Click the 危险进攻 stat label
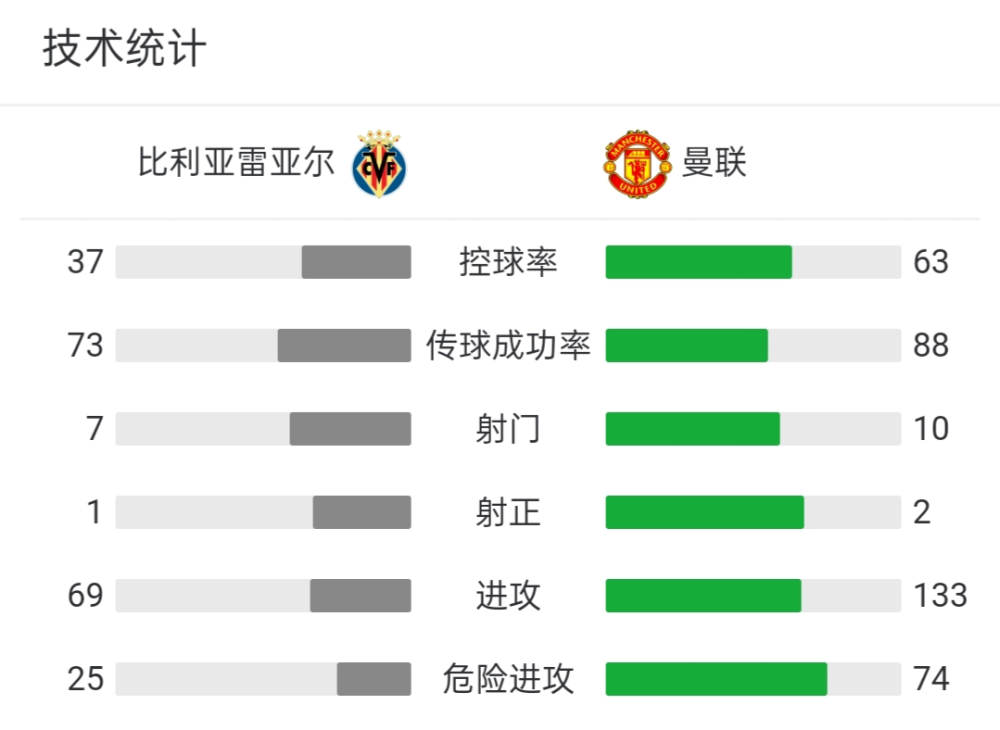Screen dimensions: 1000x730 point(508,679)
